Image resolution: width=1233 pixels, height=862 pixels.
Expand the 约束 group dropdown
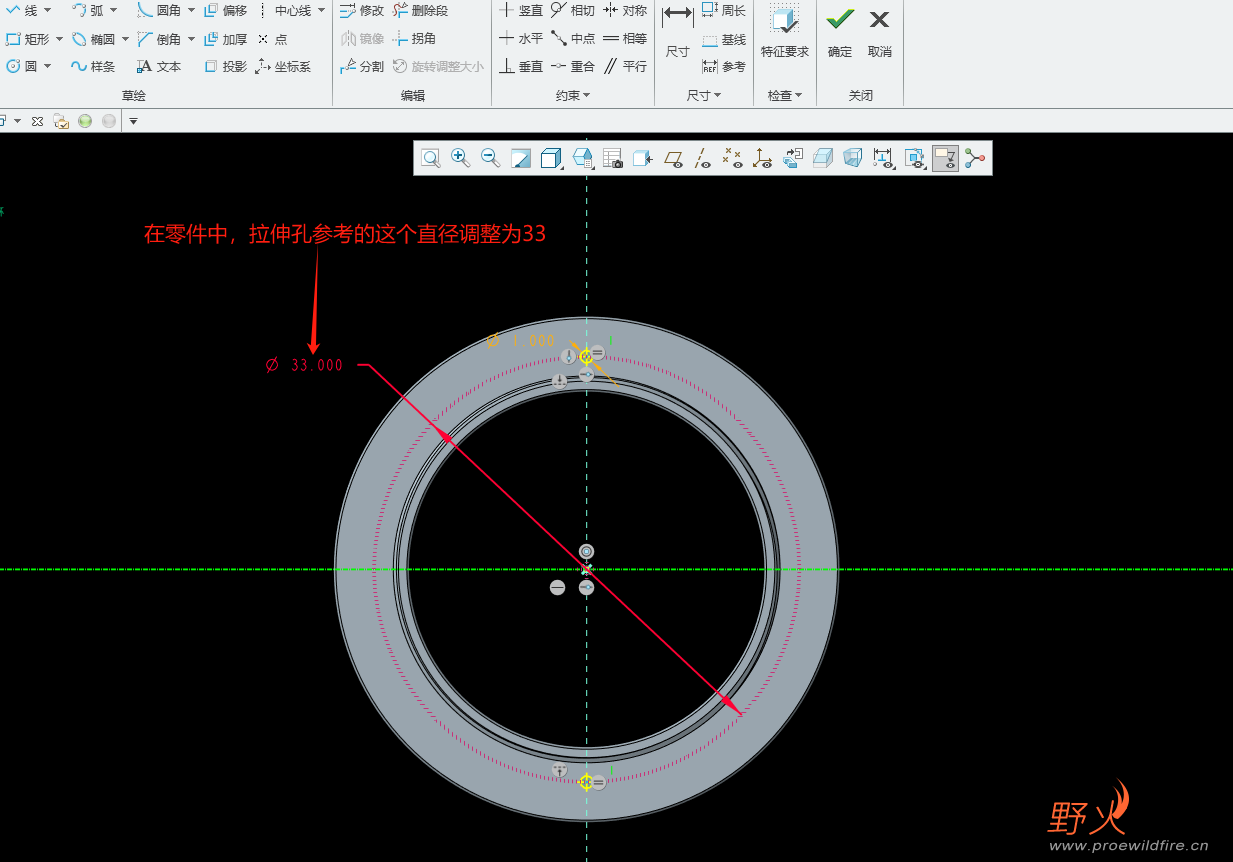tap(573, 95)
